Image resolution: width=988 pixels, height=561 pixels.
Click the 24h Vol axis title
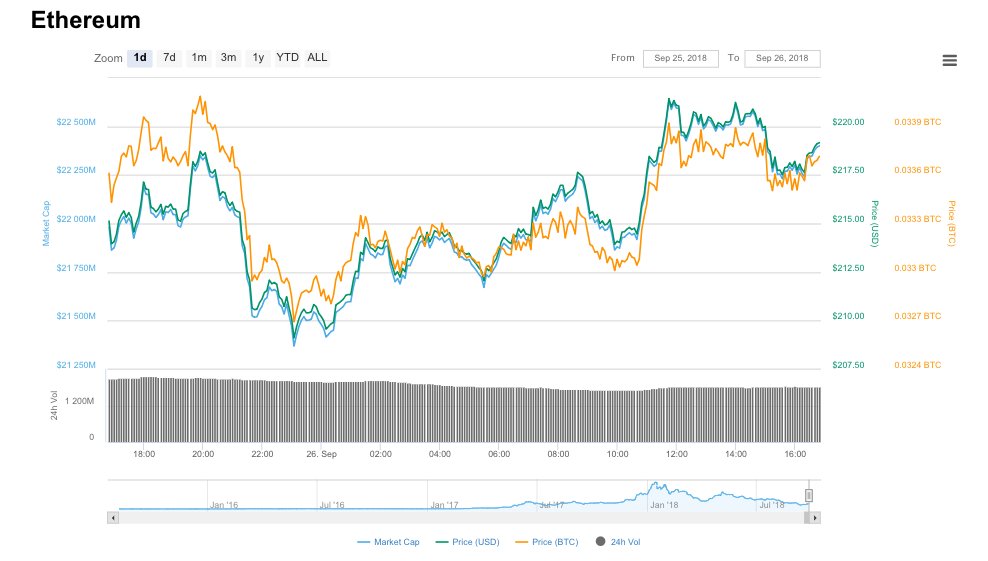tap(54, 405)
